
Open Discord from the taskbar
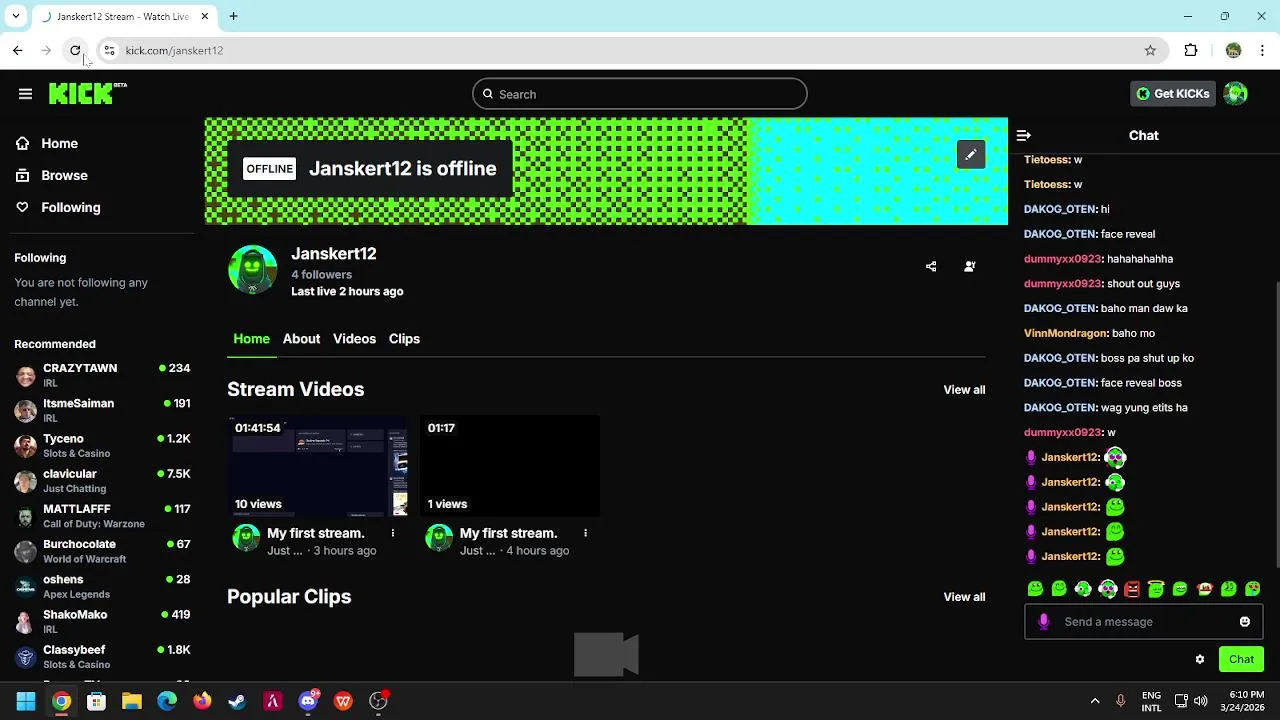pyautogui.click(x=308, y=701)
